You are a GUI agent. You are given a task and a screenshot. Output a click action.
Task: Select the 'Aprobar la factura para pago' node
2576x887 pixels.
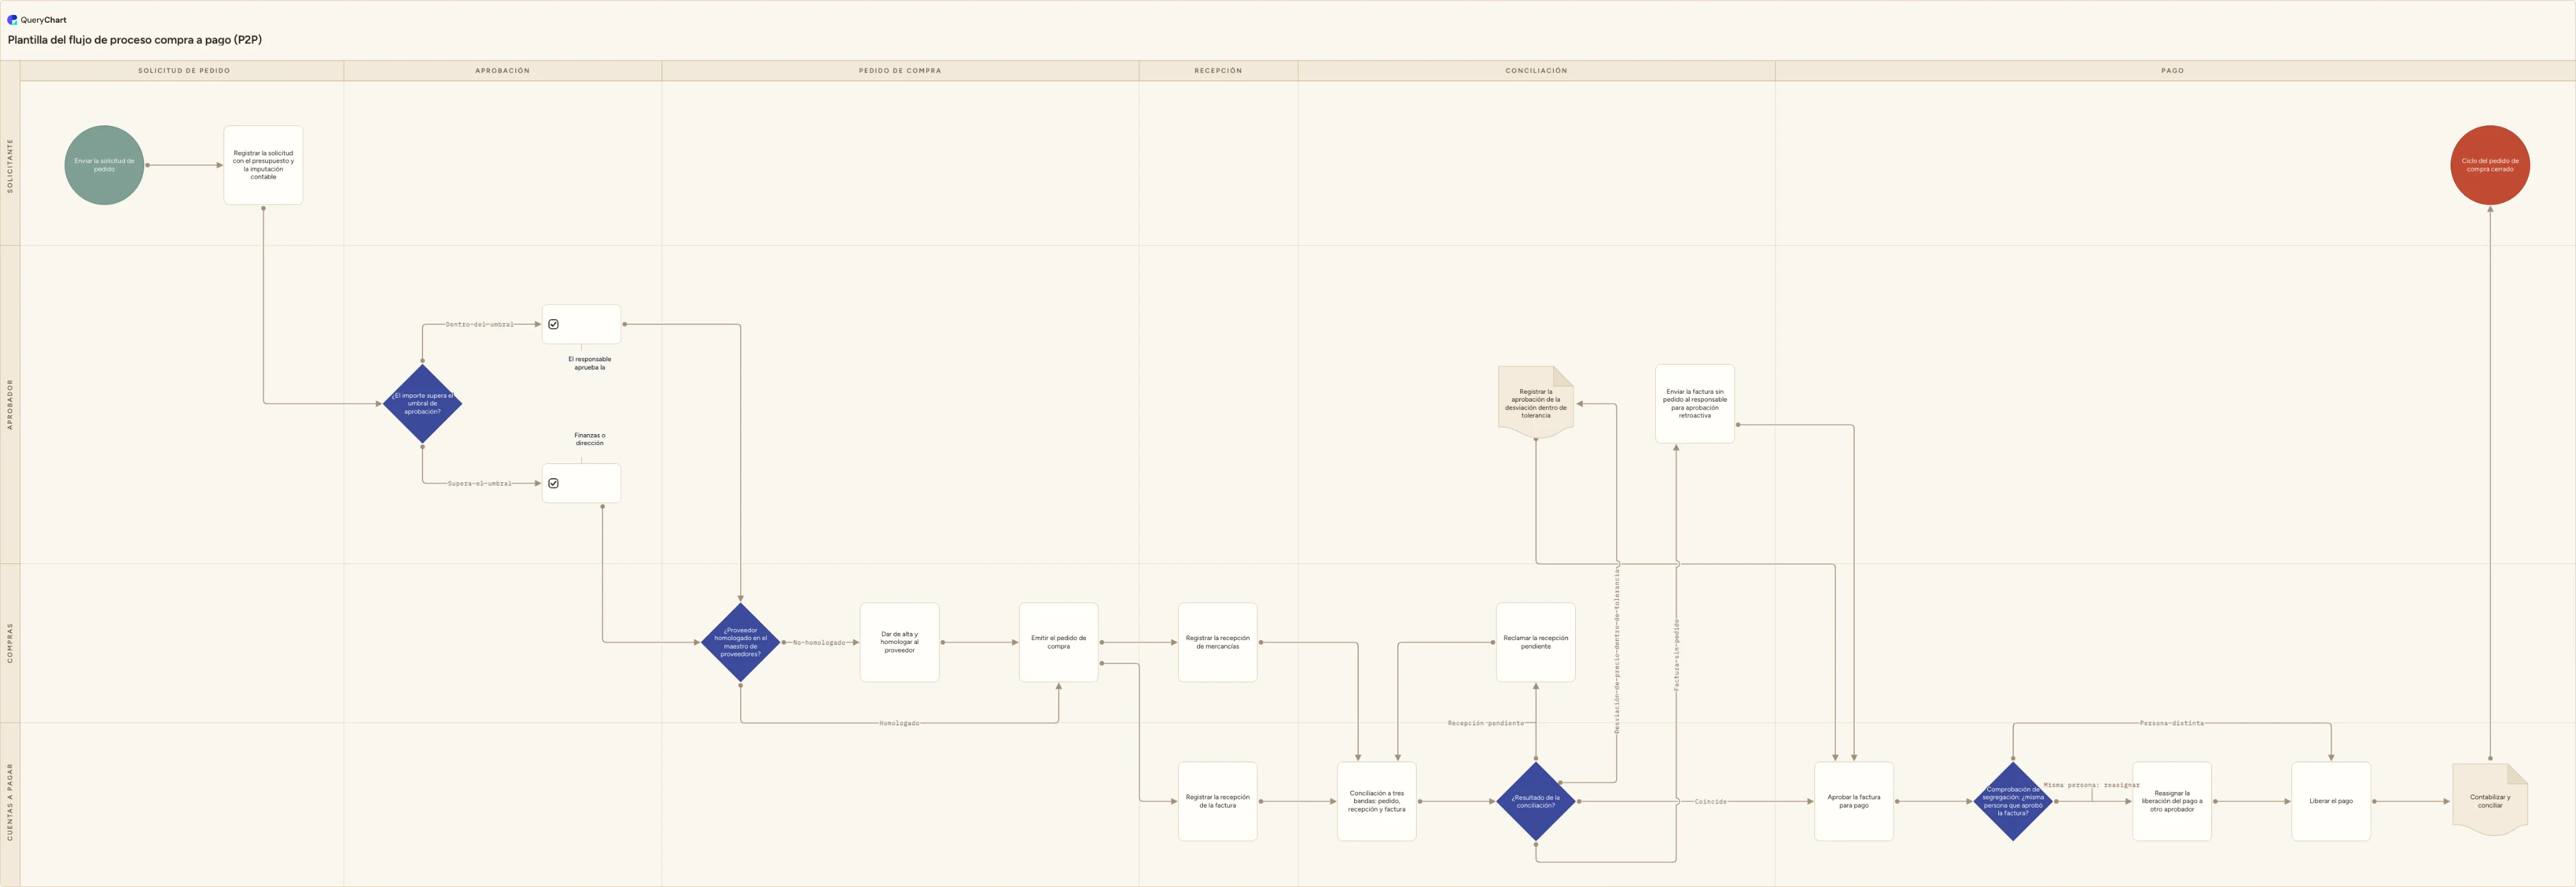(1853, 801)
